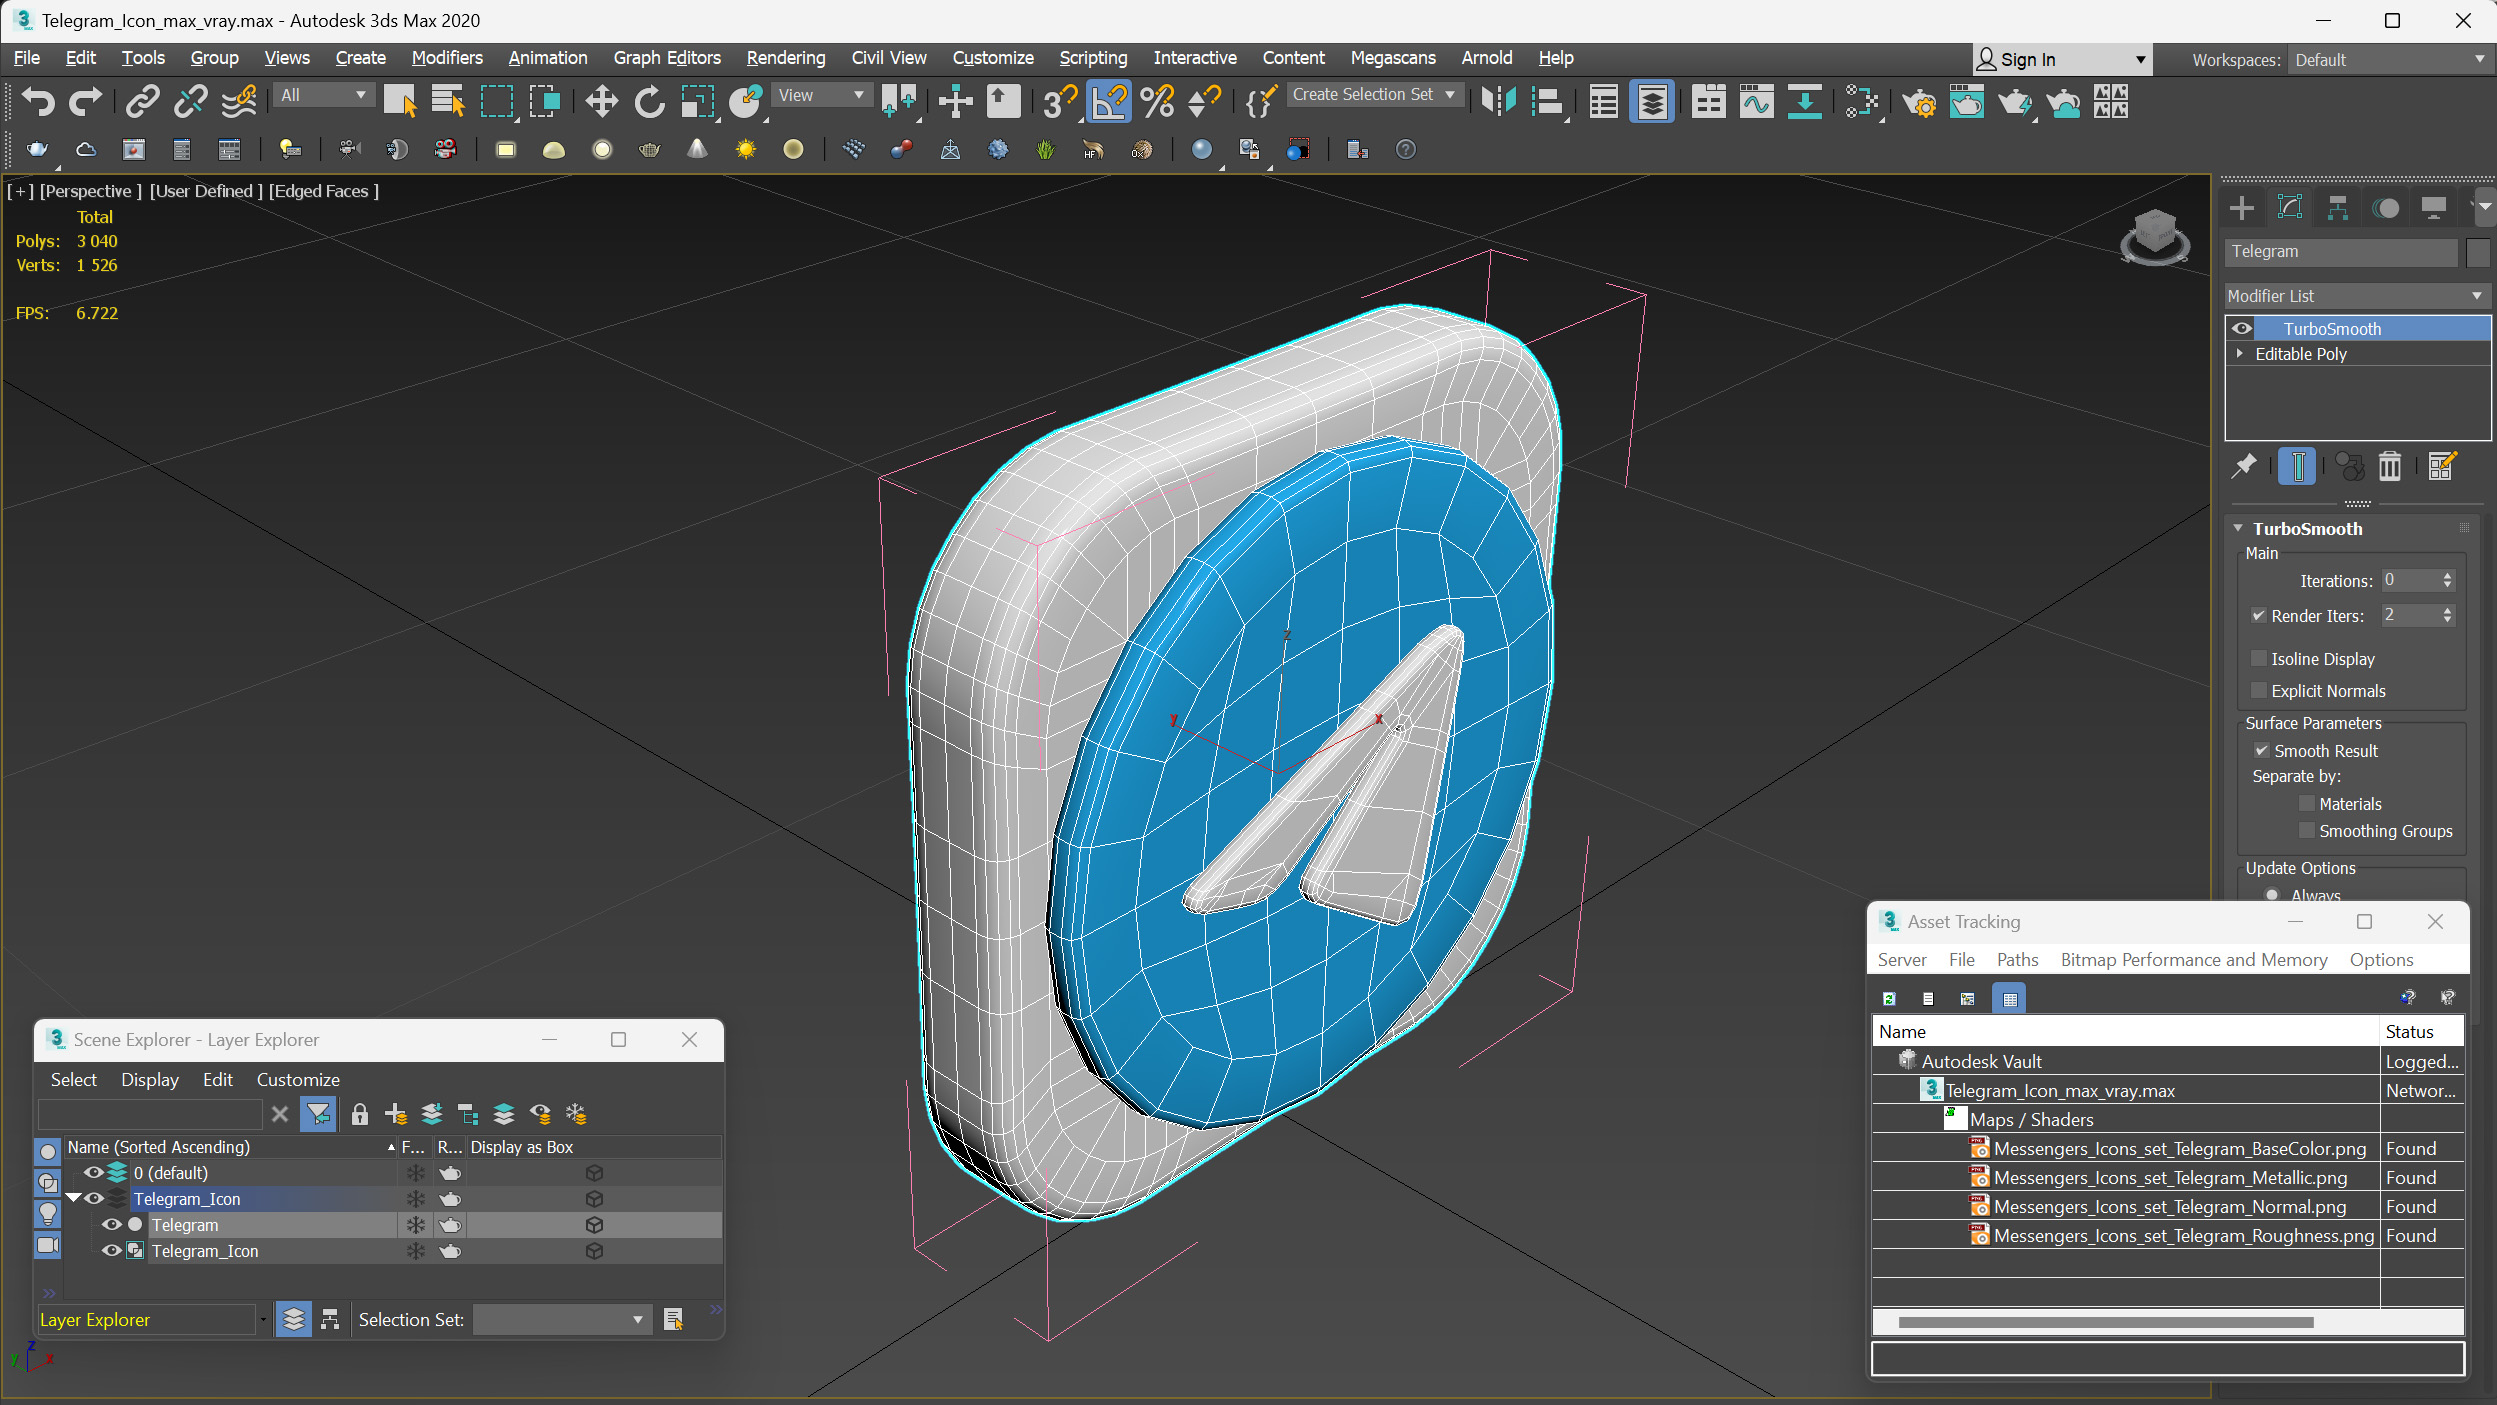Click the Redo arrow icon
The height and width of the screenshot is (1405, 2497).
[x=85, y=101]
